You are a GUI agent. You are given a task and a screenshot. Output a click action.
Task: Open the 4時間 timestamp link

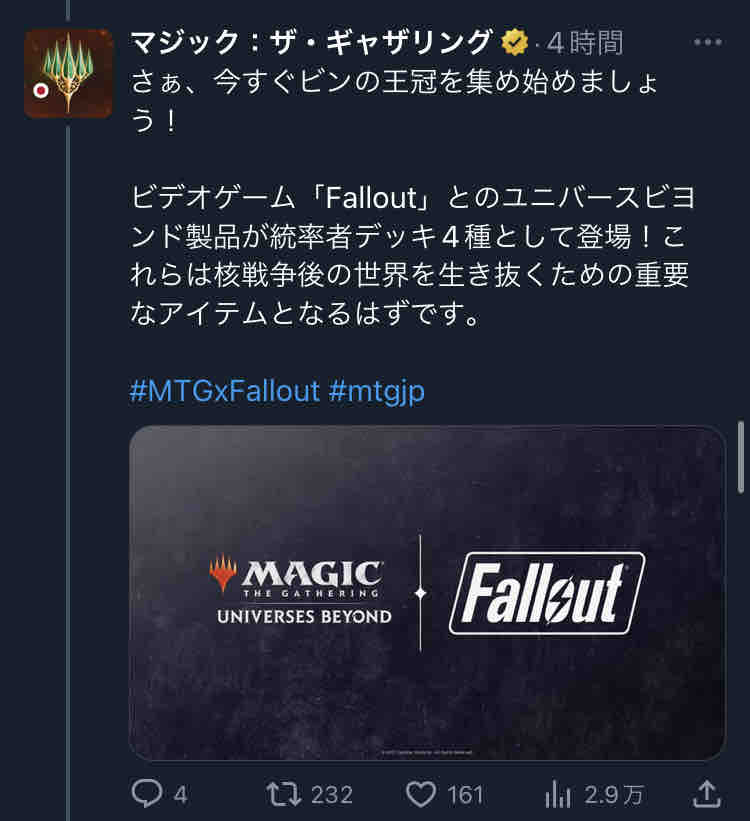pyautogui.click(x=584, y=43)
